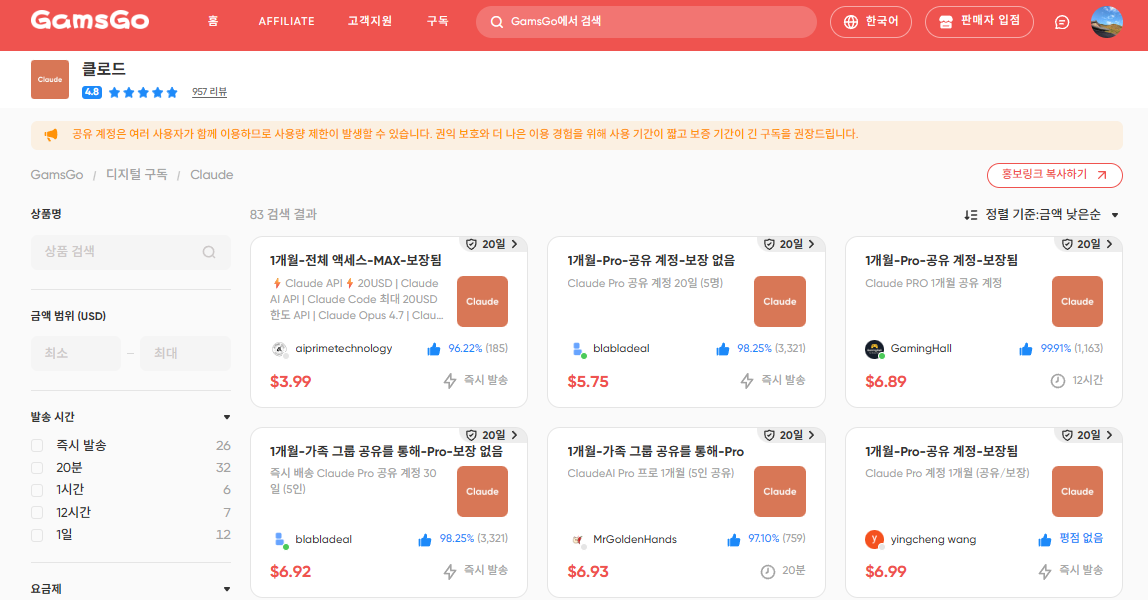
Task: Check the 20분 delivery filter
Action: [37, 468]
